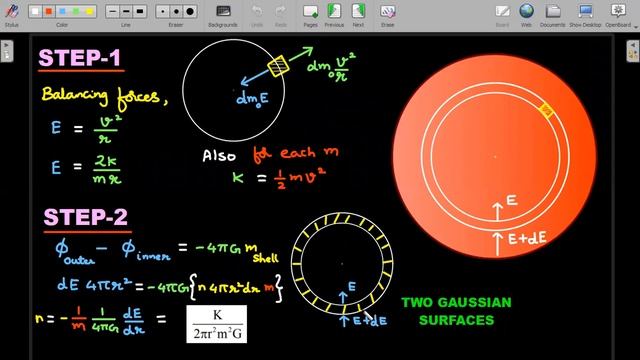Expand the right library panel tab
The width and height of the screenshot is (640, 360).
point(633,51)
